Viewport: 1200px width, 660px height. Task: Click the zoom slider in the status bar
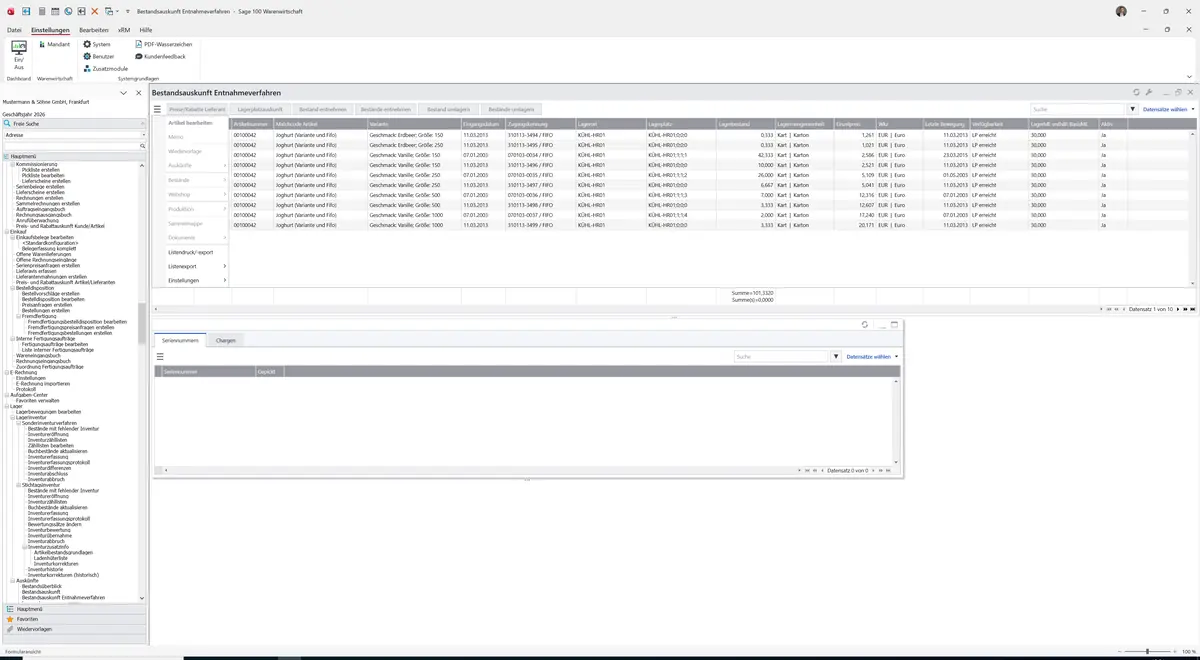(1147, 651)
